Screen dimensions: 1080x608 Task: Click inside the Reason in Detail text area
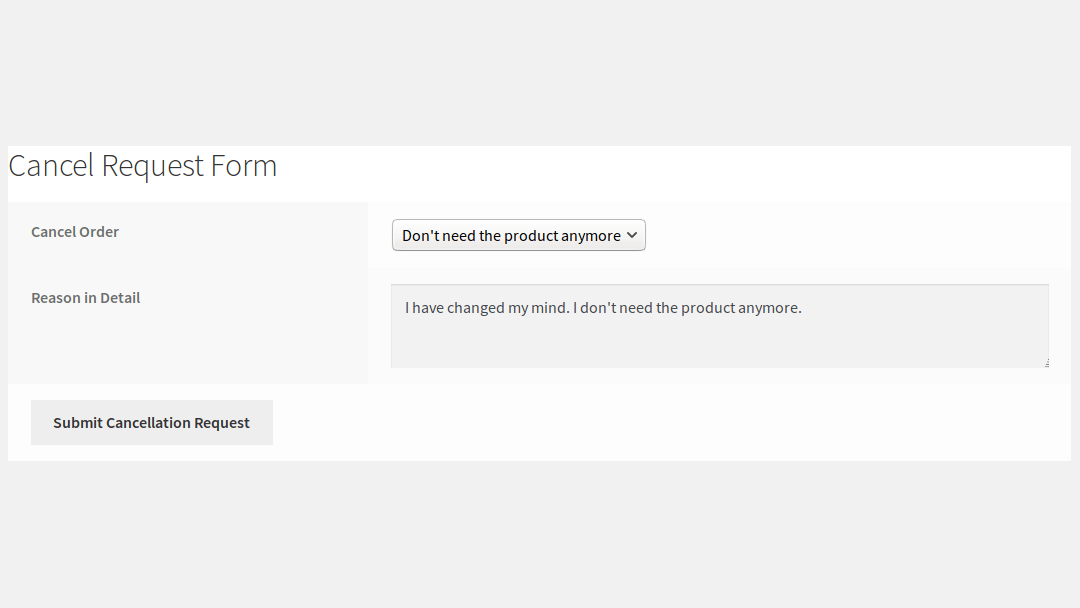coord(720,330)
